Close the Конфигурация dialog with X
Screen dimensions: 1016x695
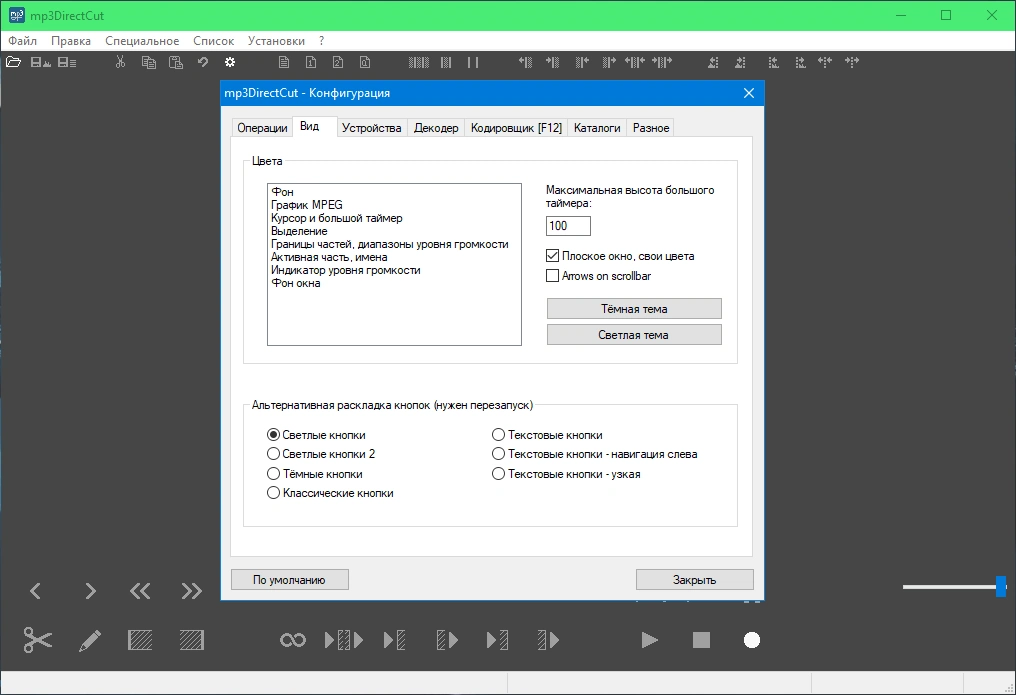(749, 93)
